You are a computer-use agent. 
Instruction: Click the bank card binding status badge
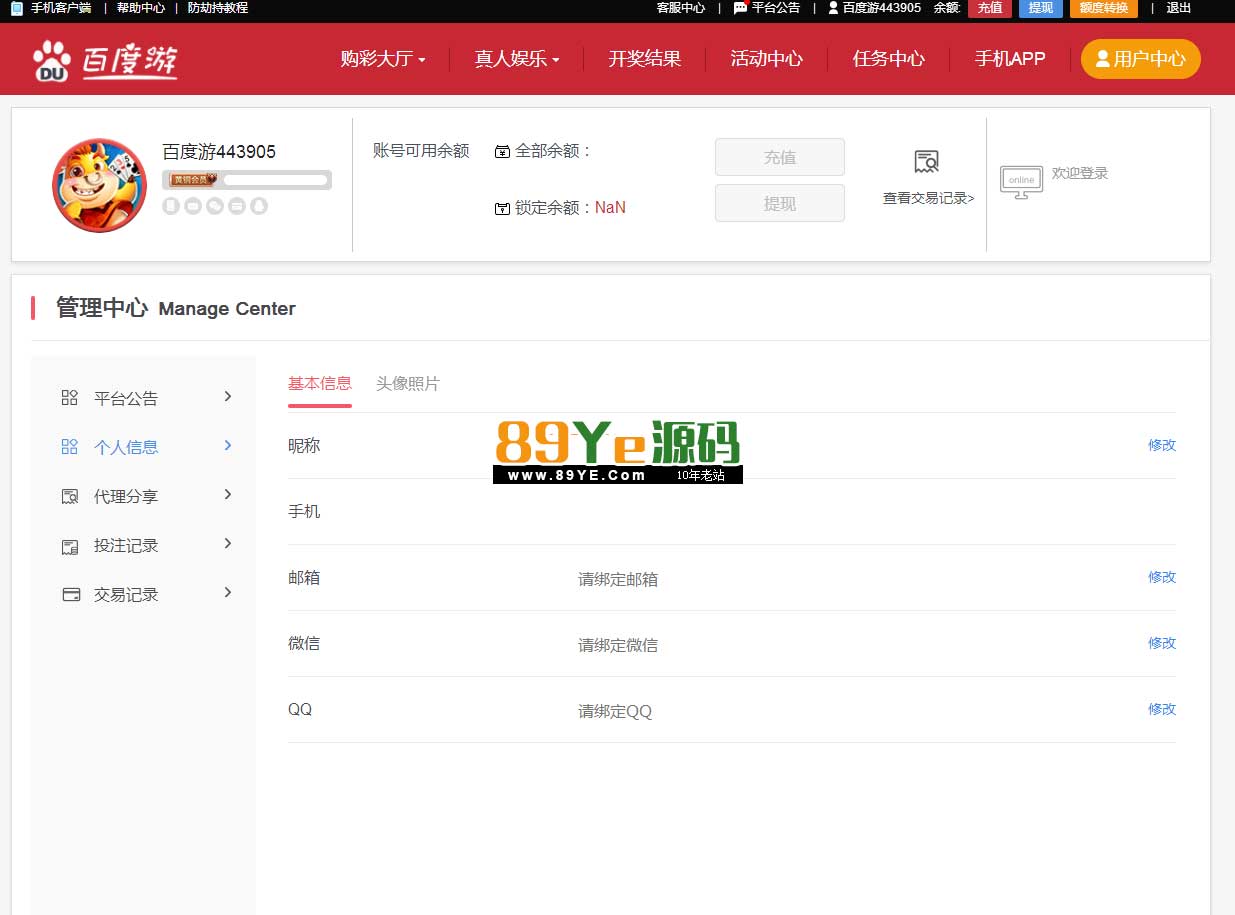click(237, 206)
